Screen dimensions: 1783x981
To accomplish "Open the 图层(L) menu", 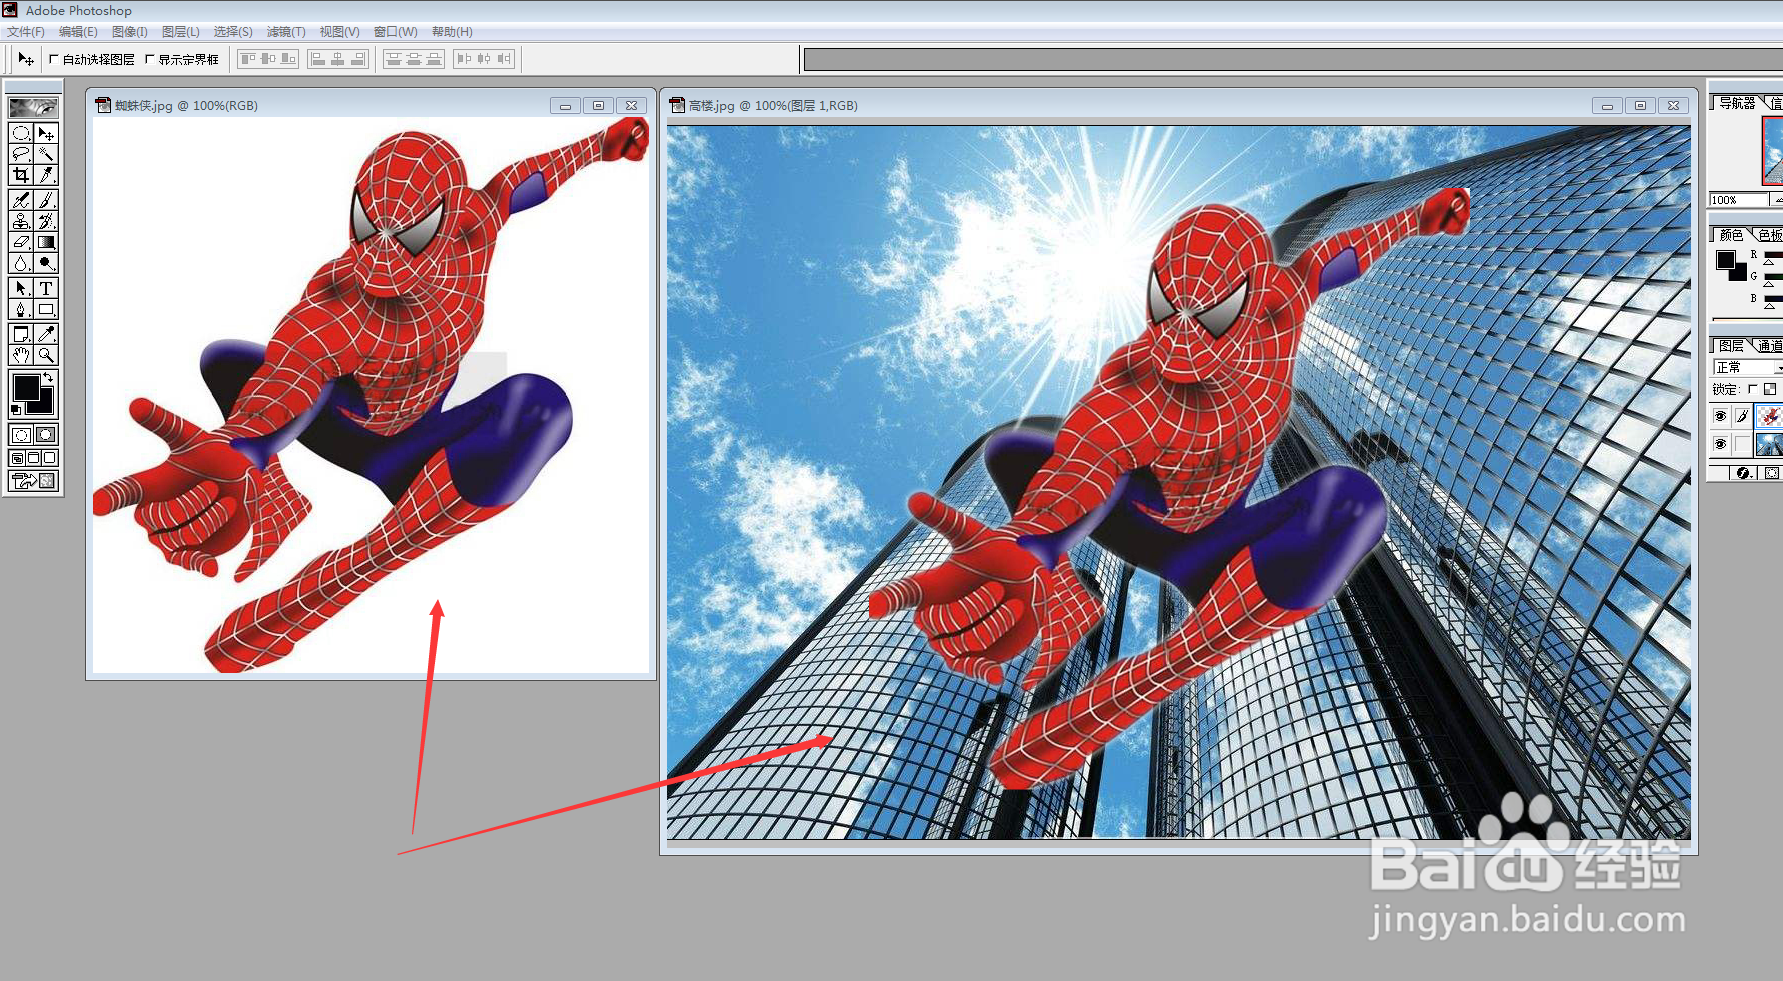I will [181, 32].
